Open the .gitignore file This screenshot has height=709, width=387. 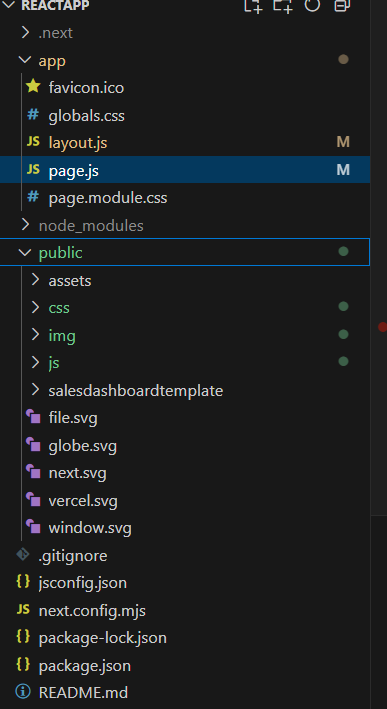pyautogui.click(x=73, y=556)
